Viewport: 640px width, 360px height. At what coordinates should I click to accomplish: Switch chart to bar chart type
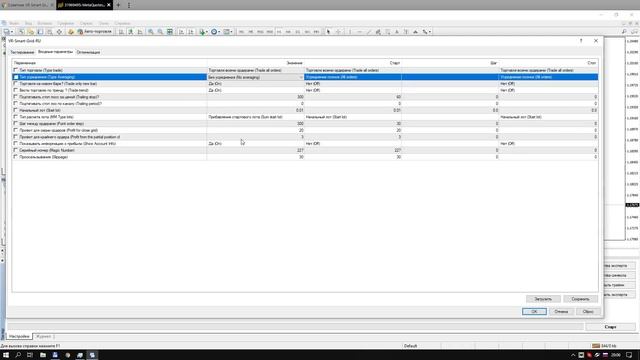click(x=121, y=32)
